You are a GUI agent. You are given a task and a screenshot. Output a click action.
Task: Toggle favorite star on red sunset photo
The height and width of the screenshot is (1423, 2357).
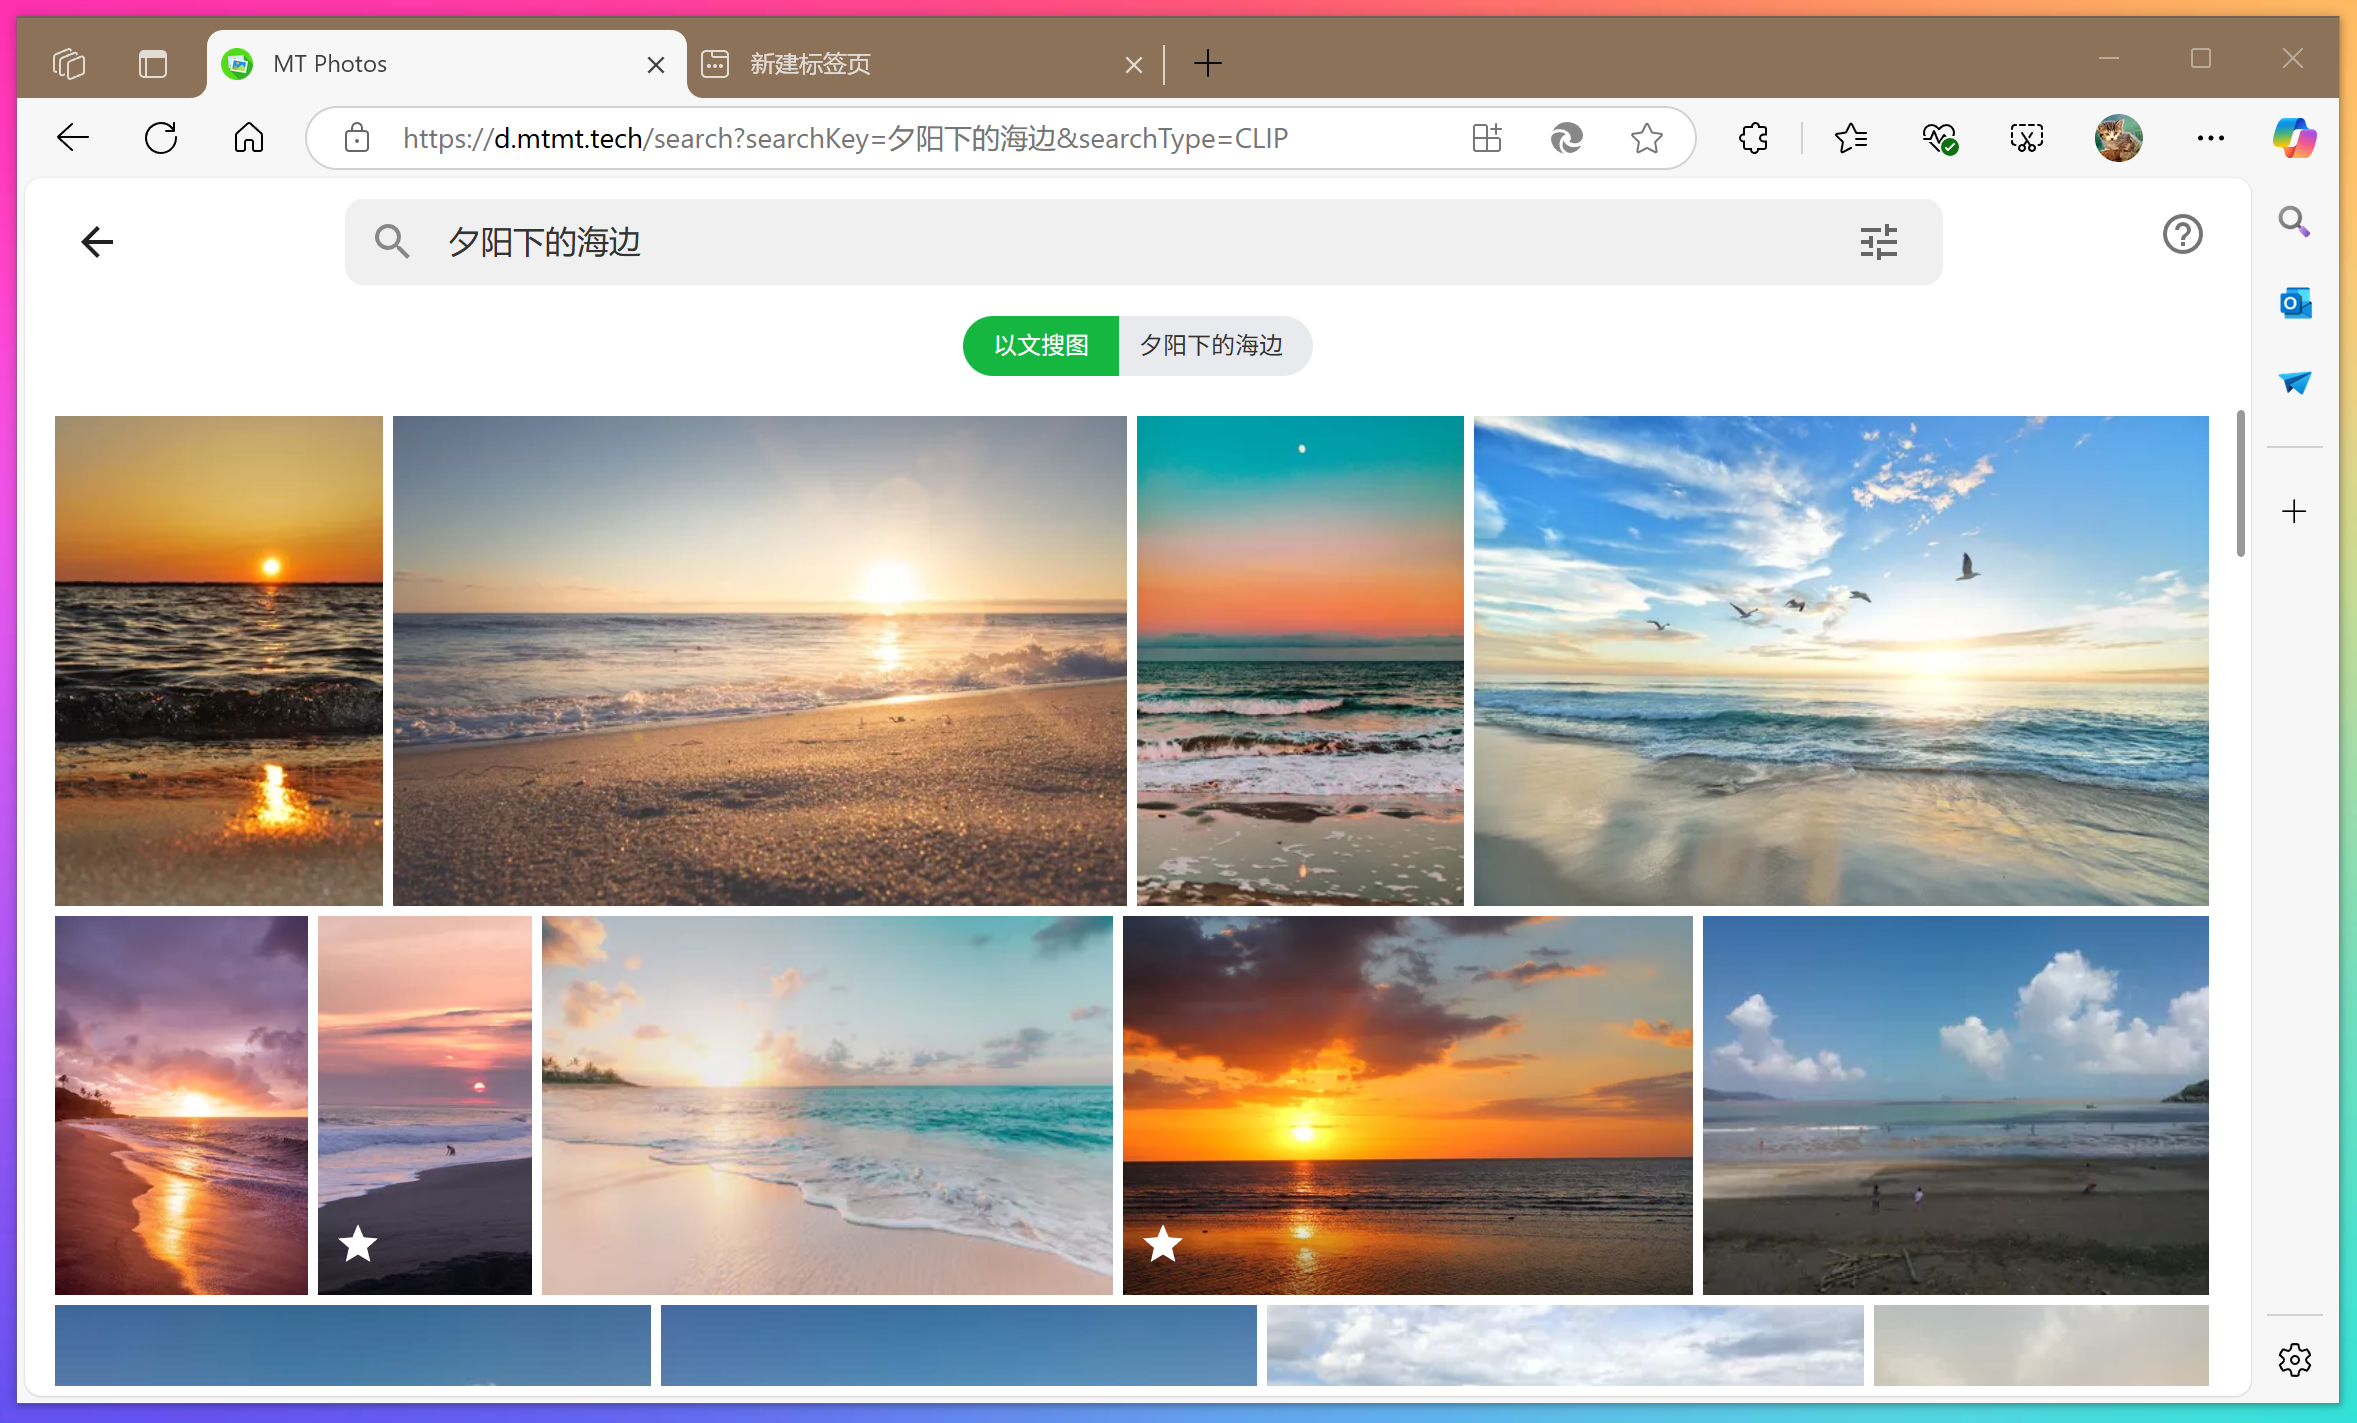coord(1162,1244)
